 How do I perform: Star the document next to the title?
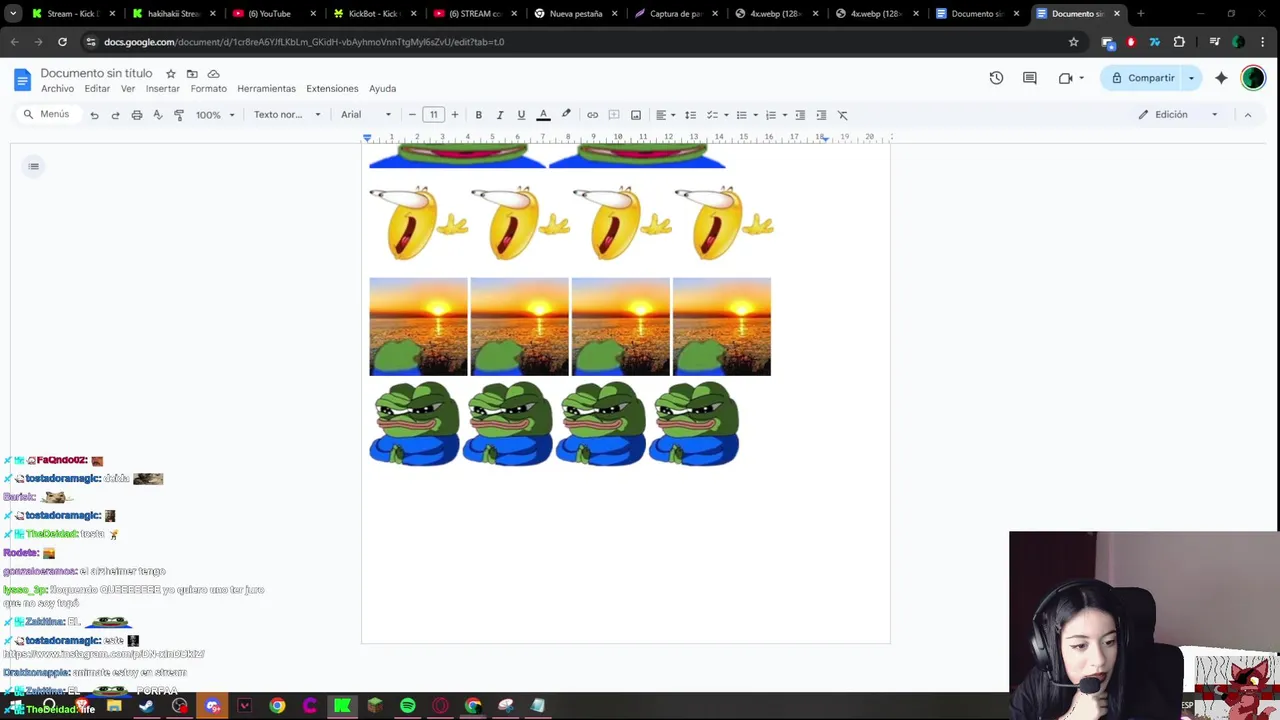click(171, 74)
